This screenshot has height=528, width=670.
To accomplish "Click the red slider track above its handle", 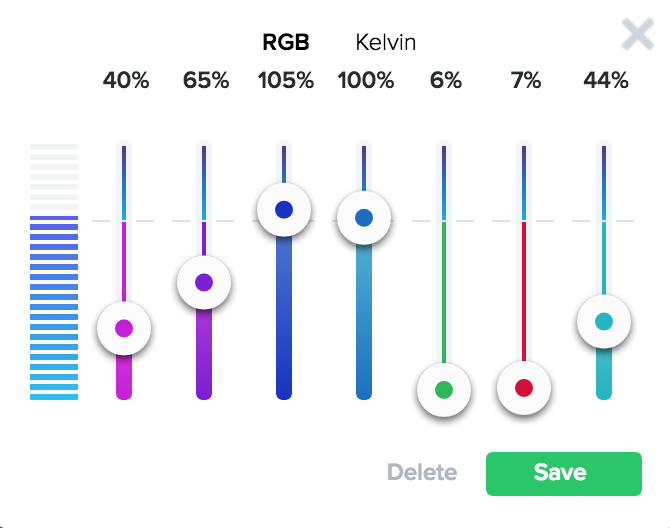I will click(524, 290).
